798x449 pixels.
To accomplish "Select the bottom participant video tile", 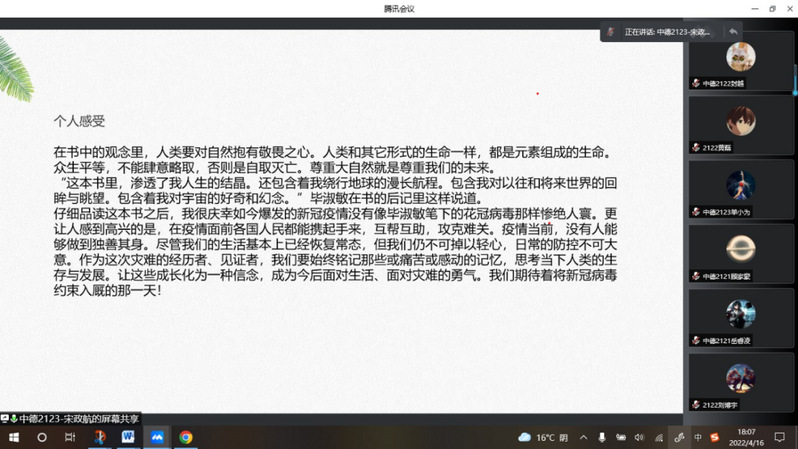I will (x=741, y=383).
